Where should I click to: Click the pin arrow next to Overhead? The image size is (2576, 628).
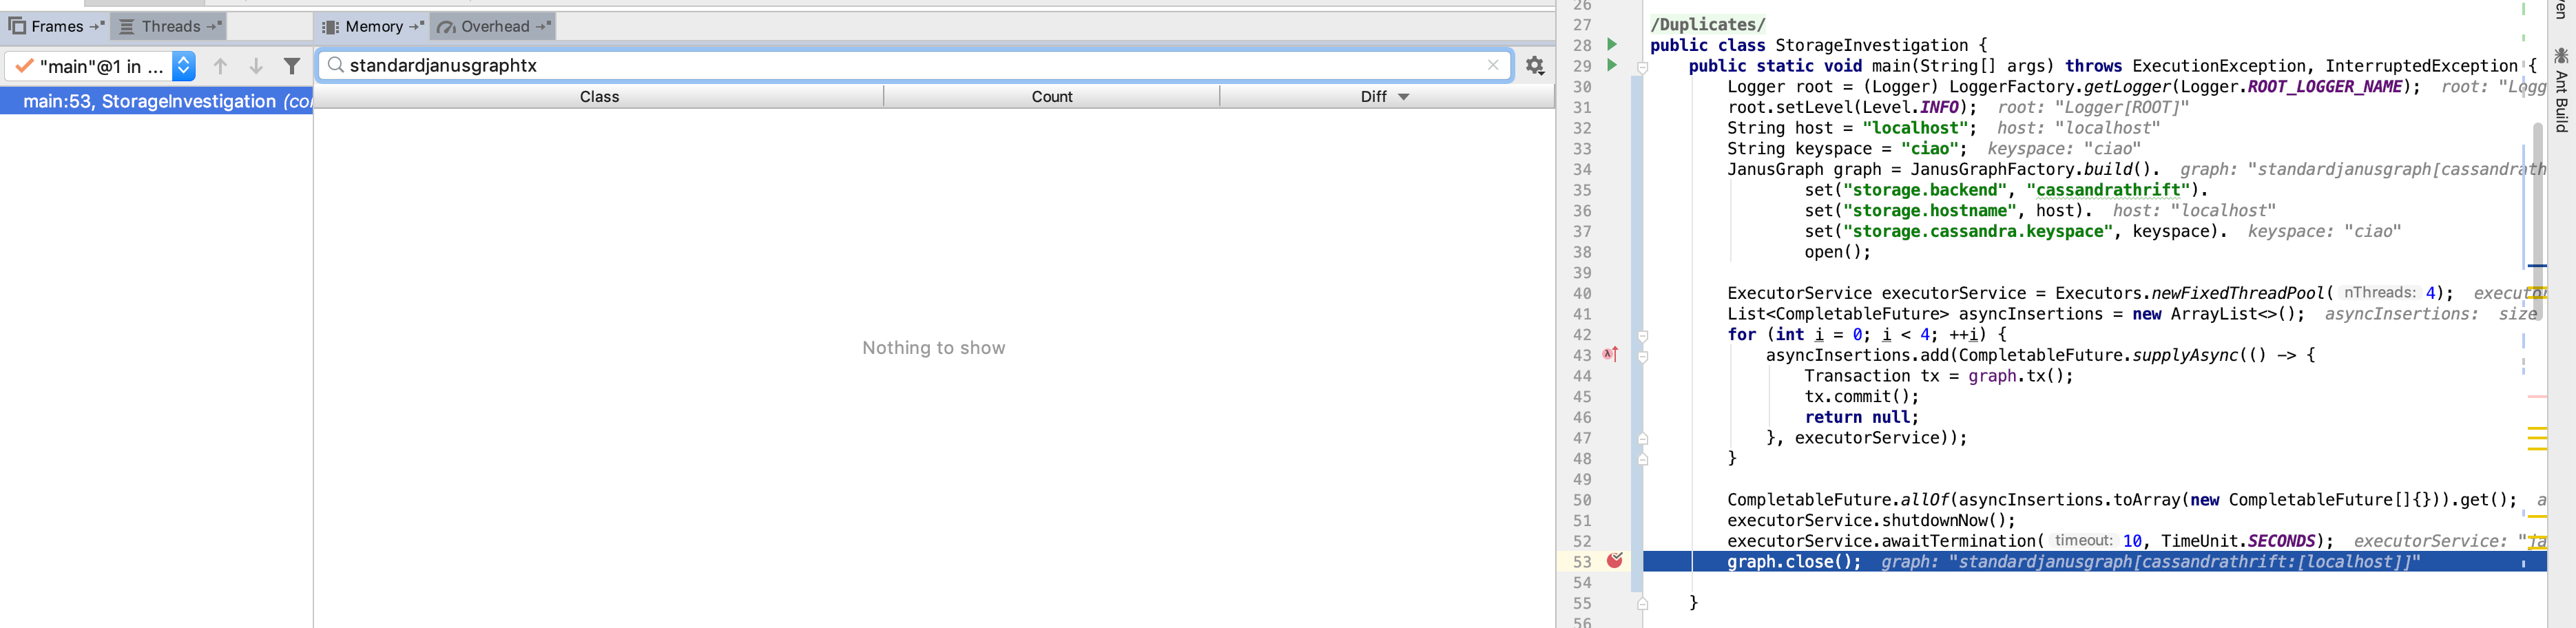(x=543, y=27)
